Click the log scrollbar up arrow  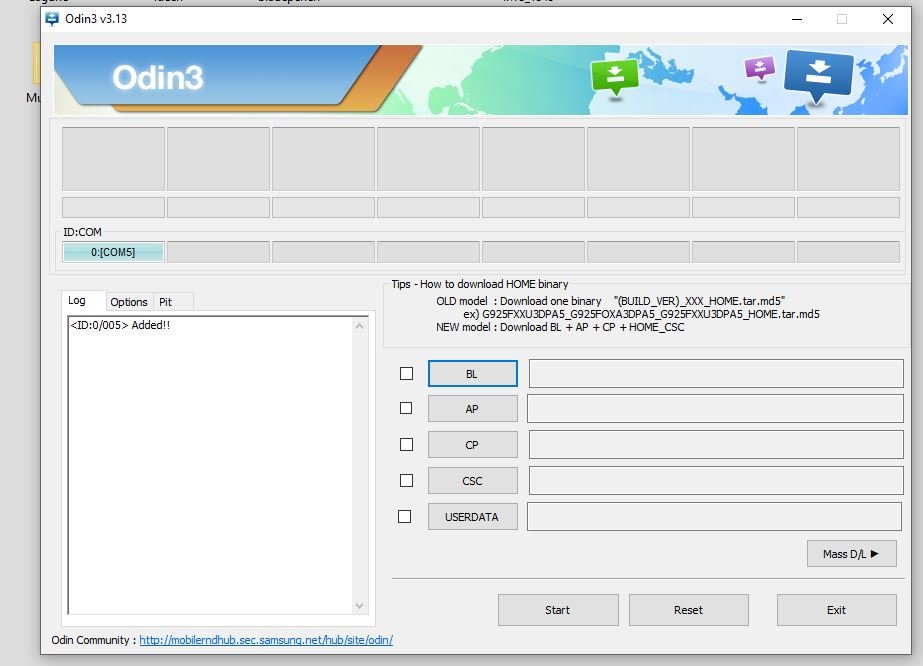pos(360,326)
